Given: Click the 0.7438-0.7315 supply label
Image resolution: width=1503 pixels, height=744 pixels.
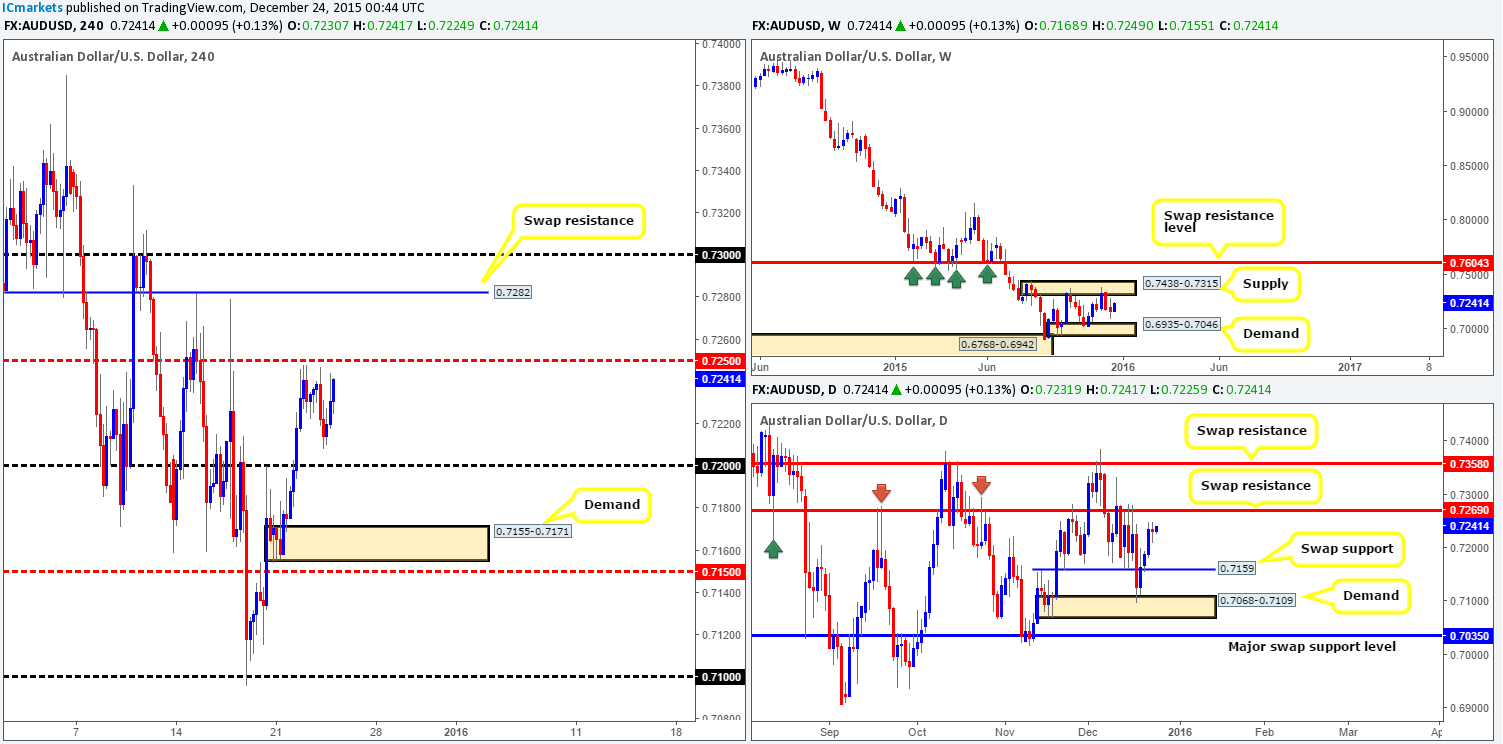Looking at the screenshot, I should 1182,285.
